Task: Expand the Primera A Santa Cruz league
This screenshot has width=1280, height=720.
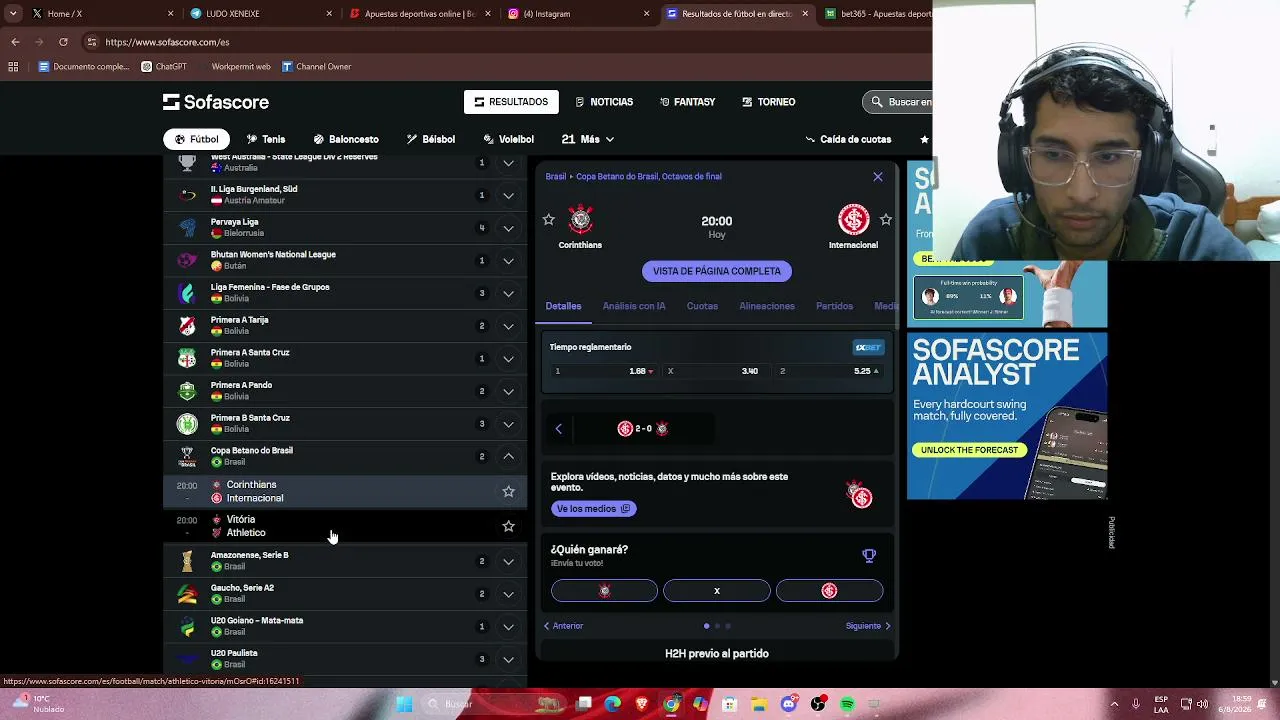Action: [508, 359]
